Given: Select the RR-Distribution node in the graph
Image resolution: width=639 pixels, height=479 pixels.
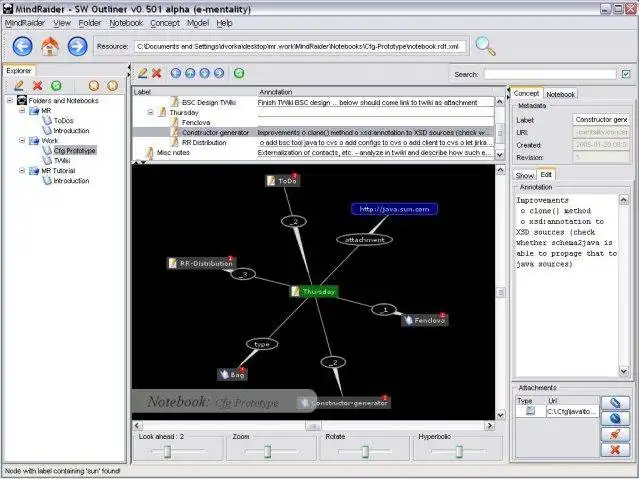Looking at the screenshot, I should (x=202, y=263).
